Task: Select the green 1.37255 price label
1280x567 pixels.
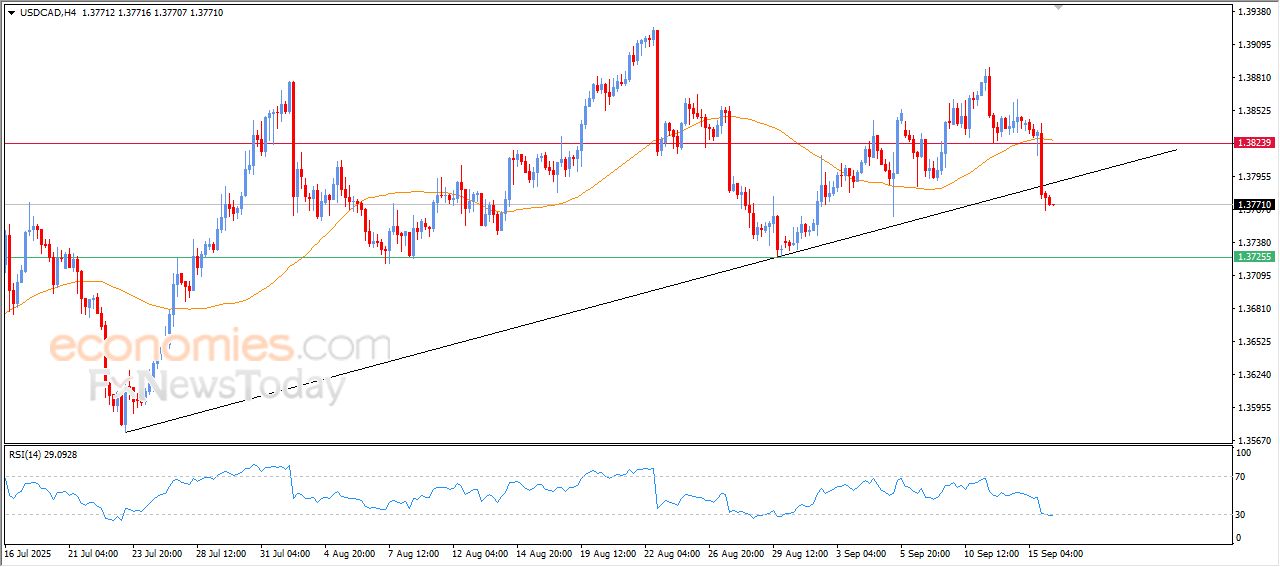Action: [x=1254, y=257]
